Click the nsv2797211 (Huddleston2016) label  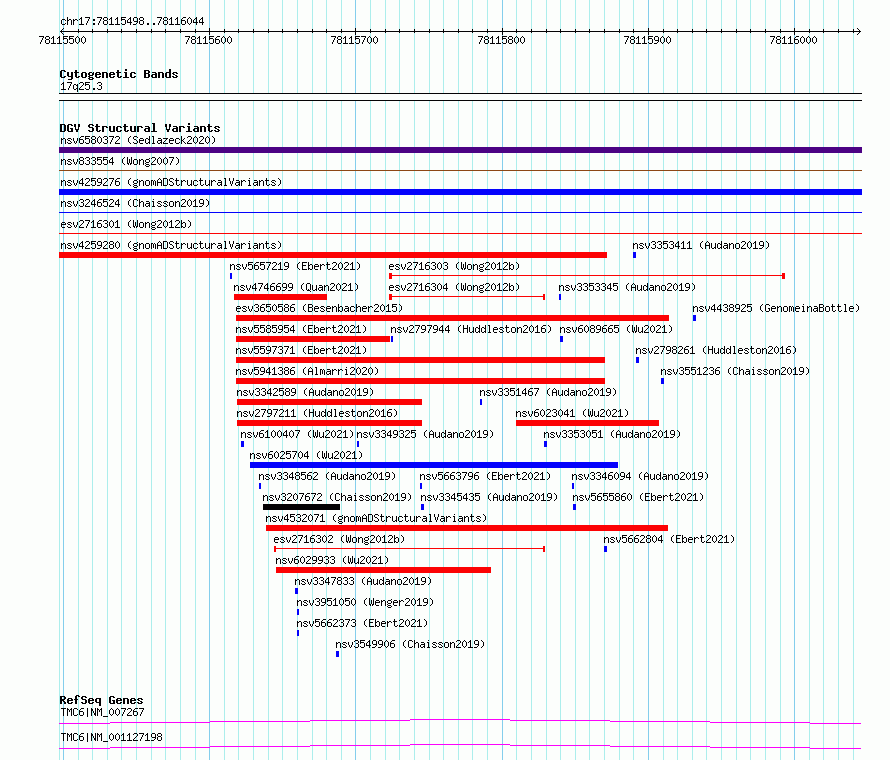pos(317,413)
